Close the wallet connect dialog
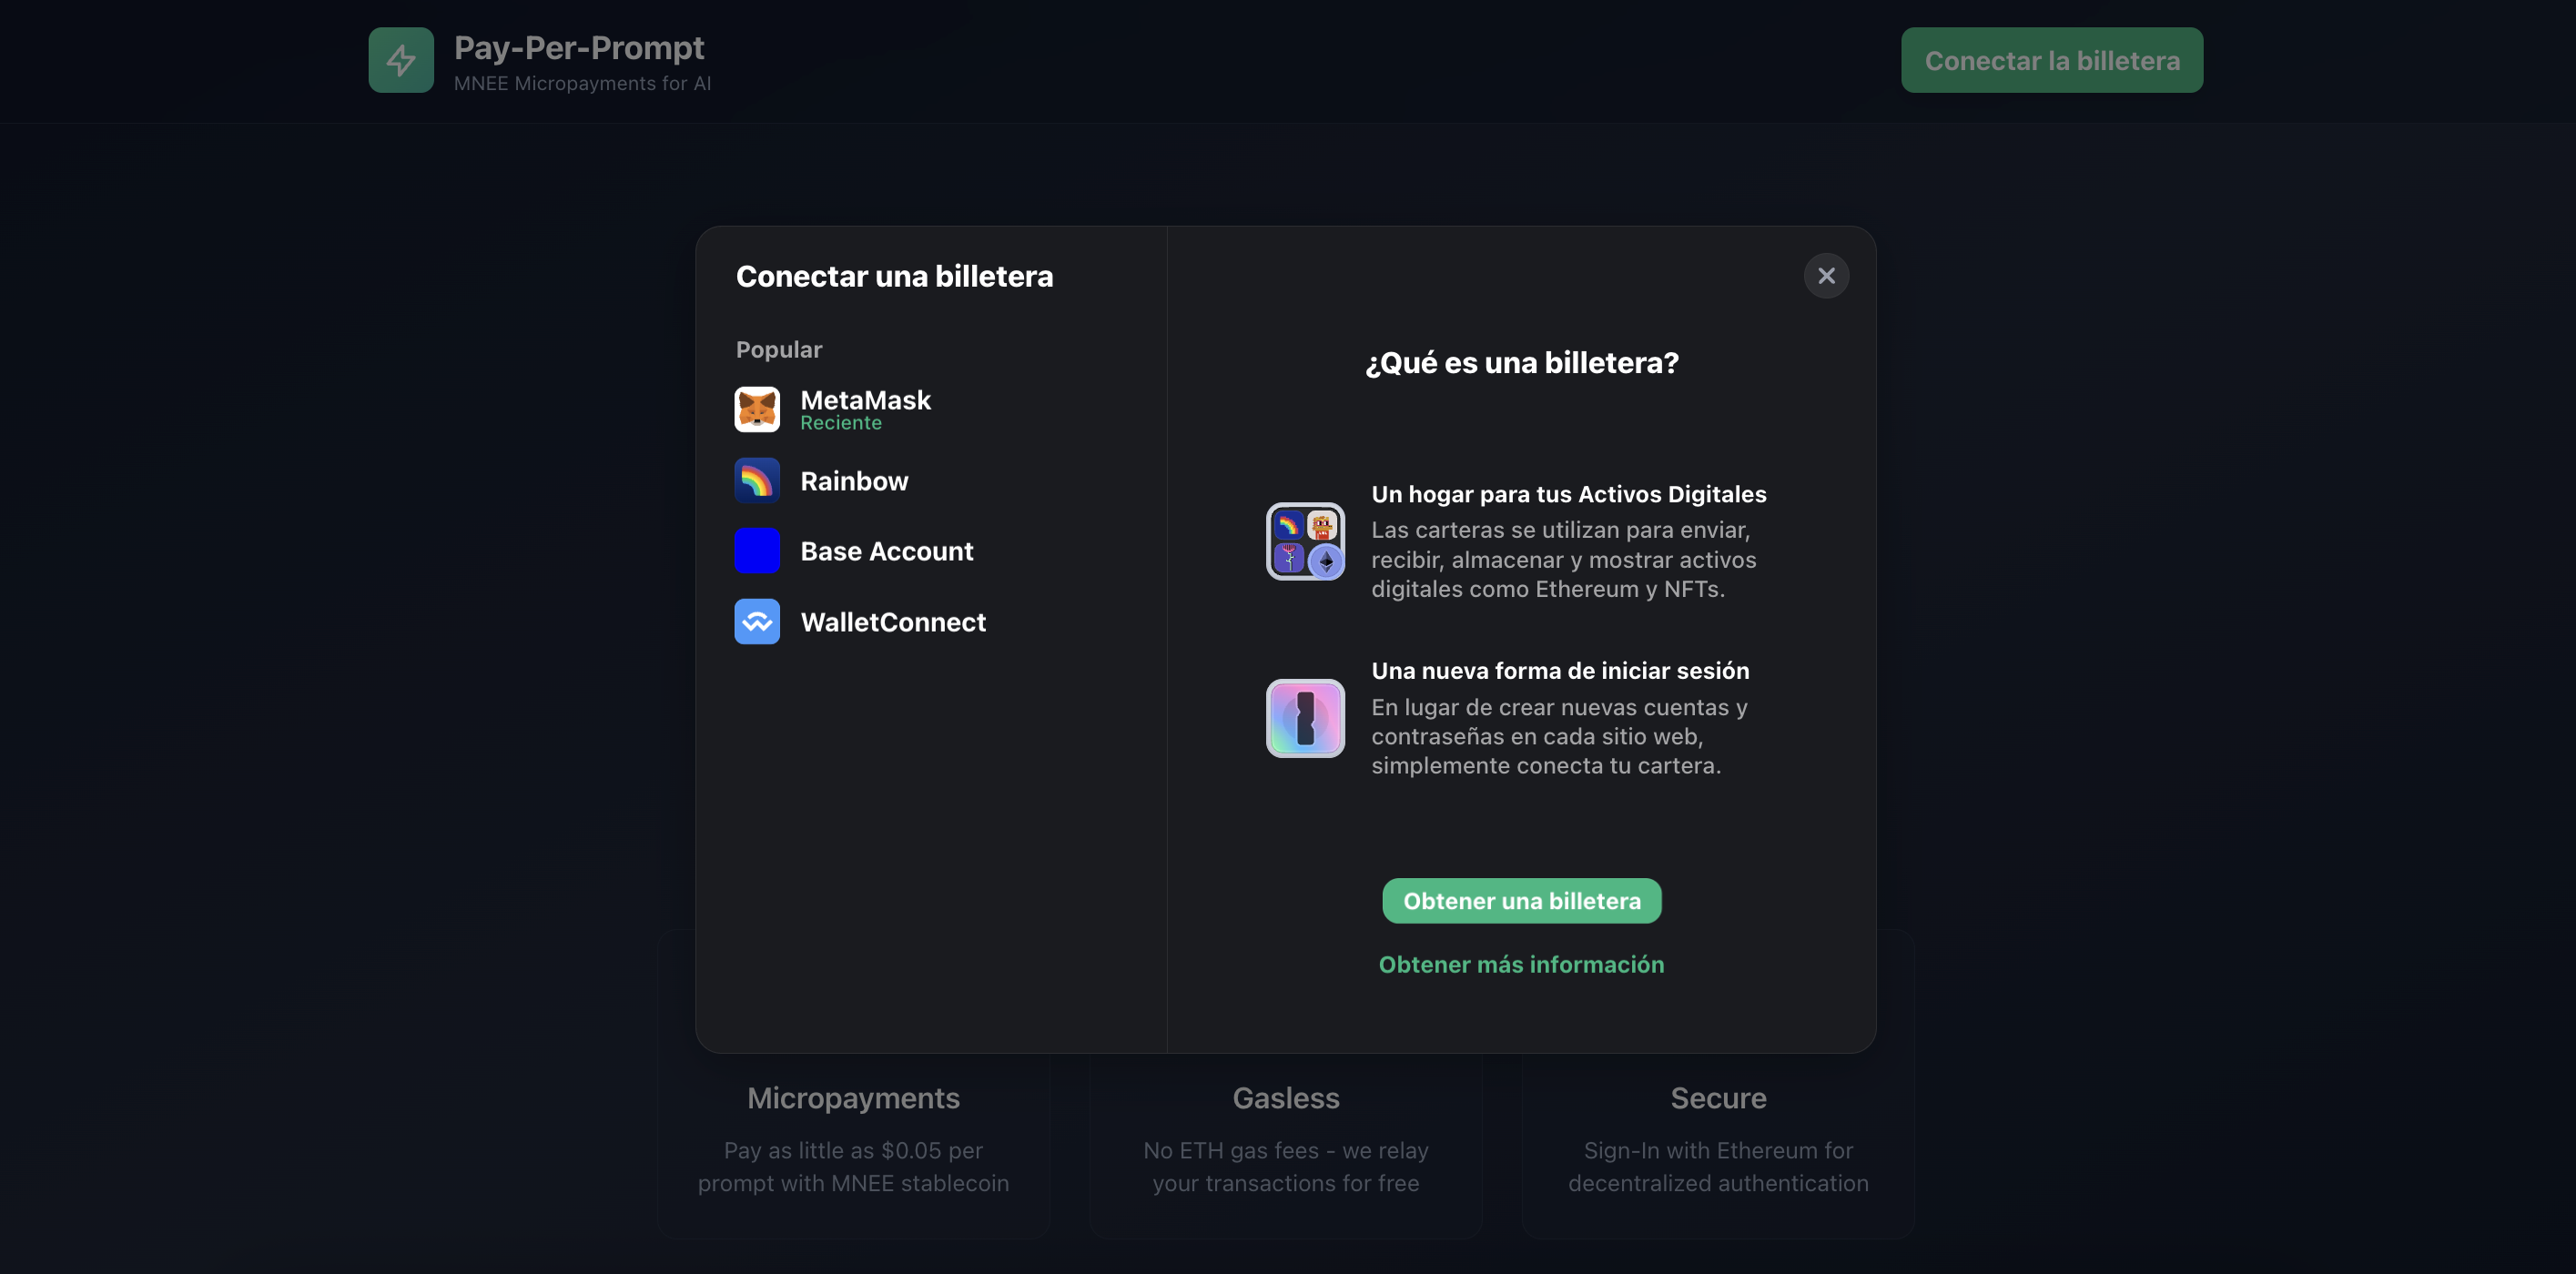 (x=1826, y=276)
